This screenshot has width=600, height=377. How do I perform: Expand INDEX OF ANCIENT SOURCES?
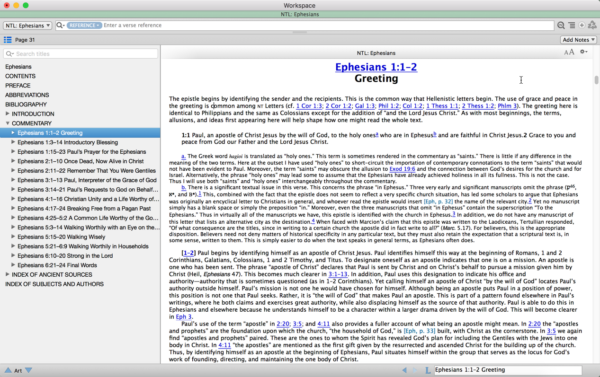point(7,274)
